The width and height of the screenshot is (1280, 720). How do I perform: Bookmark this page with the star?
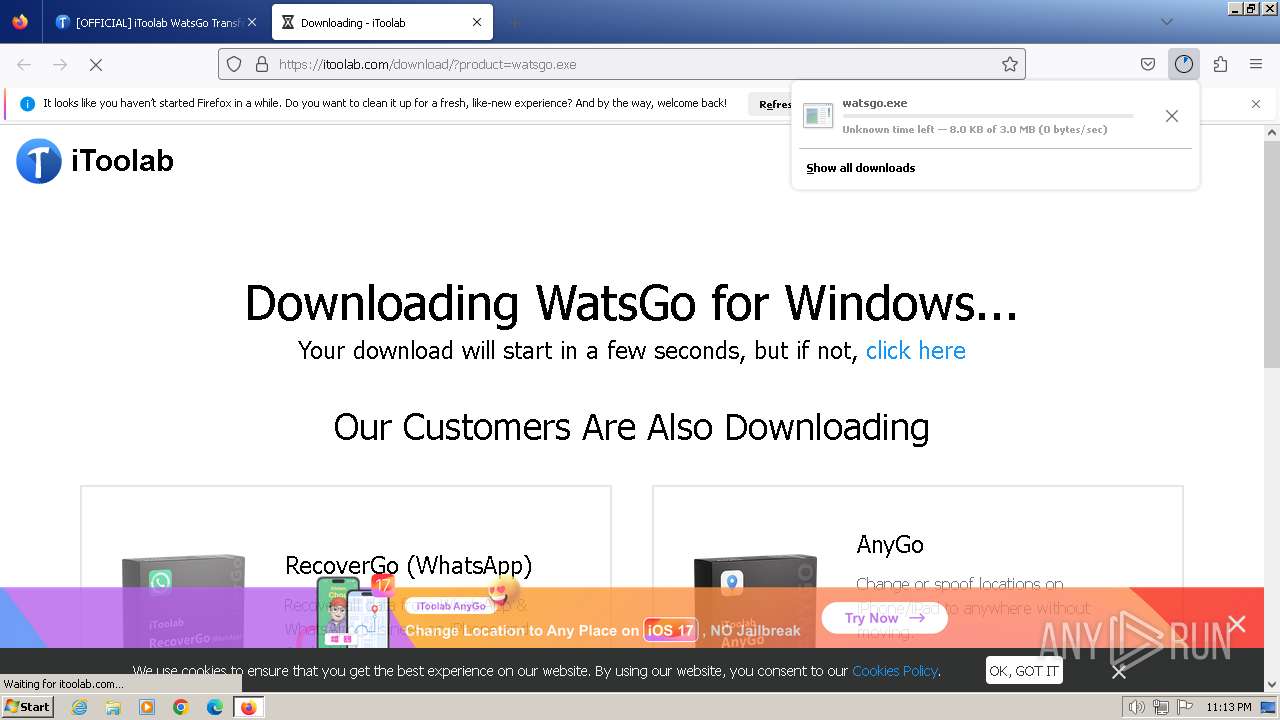coord(1010,64)
